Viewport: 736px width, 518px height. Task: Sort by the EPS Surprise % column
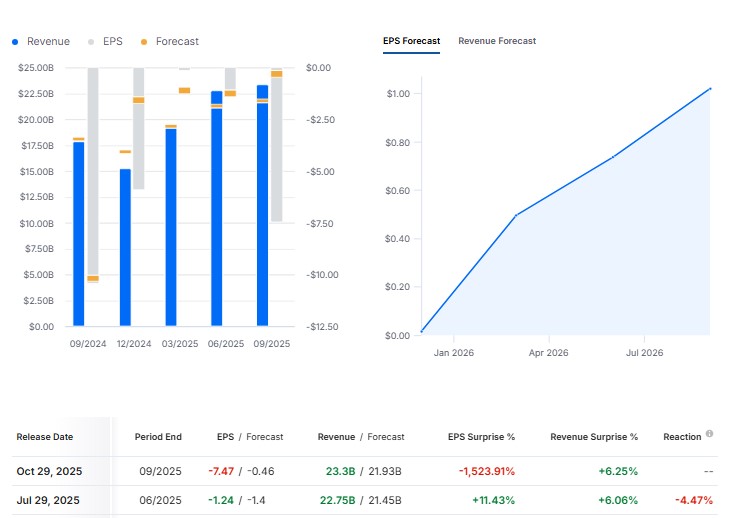click(x=481, y=437)
